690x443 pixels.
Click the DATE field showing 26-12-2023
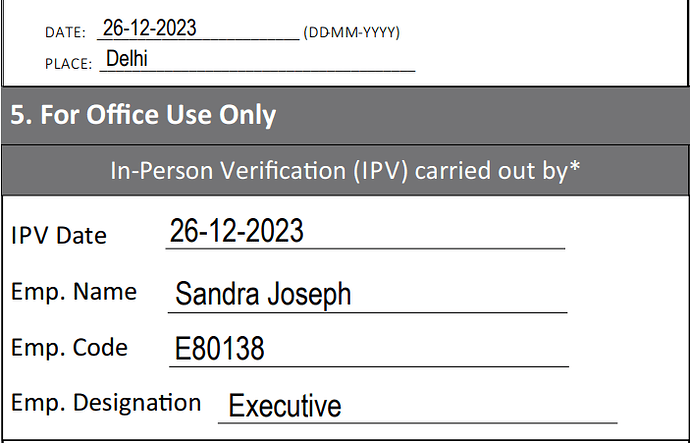point(198,29)
